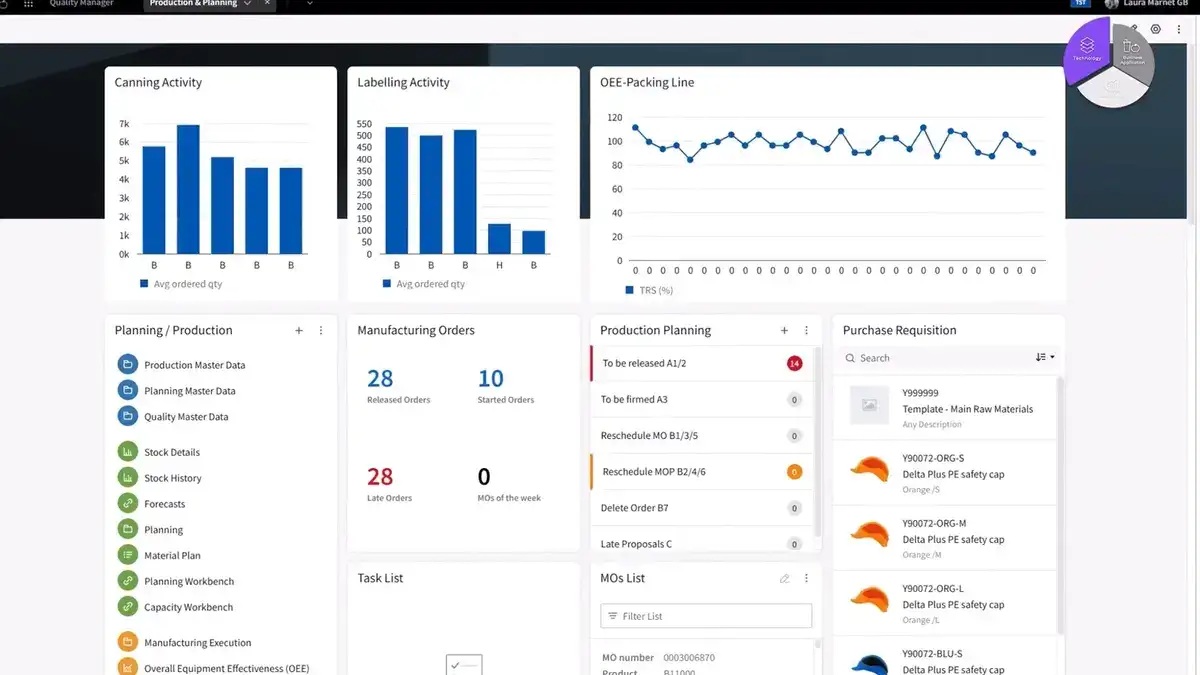Open the Y999999 Template placeholder thumbnail
This screenshot has width=1200, height=675.
[x=869, y=405]
